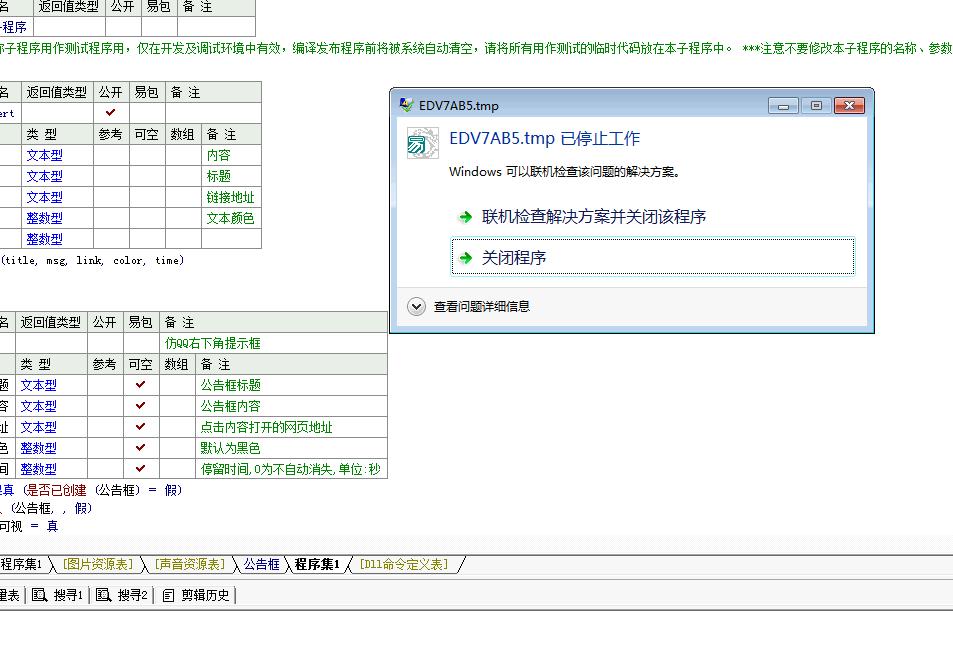Click the 搜寻2 magnifier icon
Image resolution: width=953 pixels, height=652 pixels.
(104, 595)
